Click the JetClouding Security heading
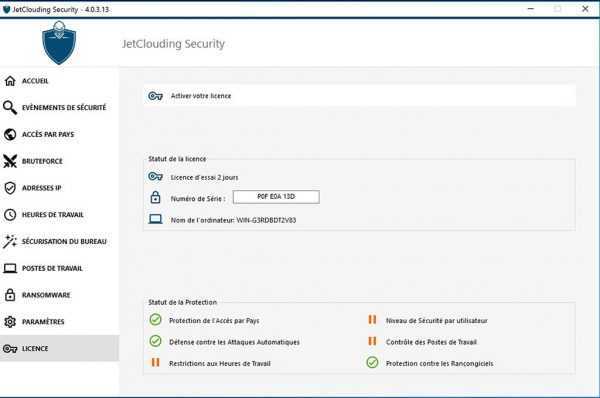600x398 pixels. (173, 44)
